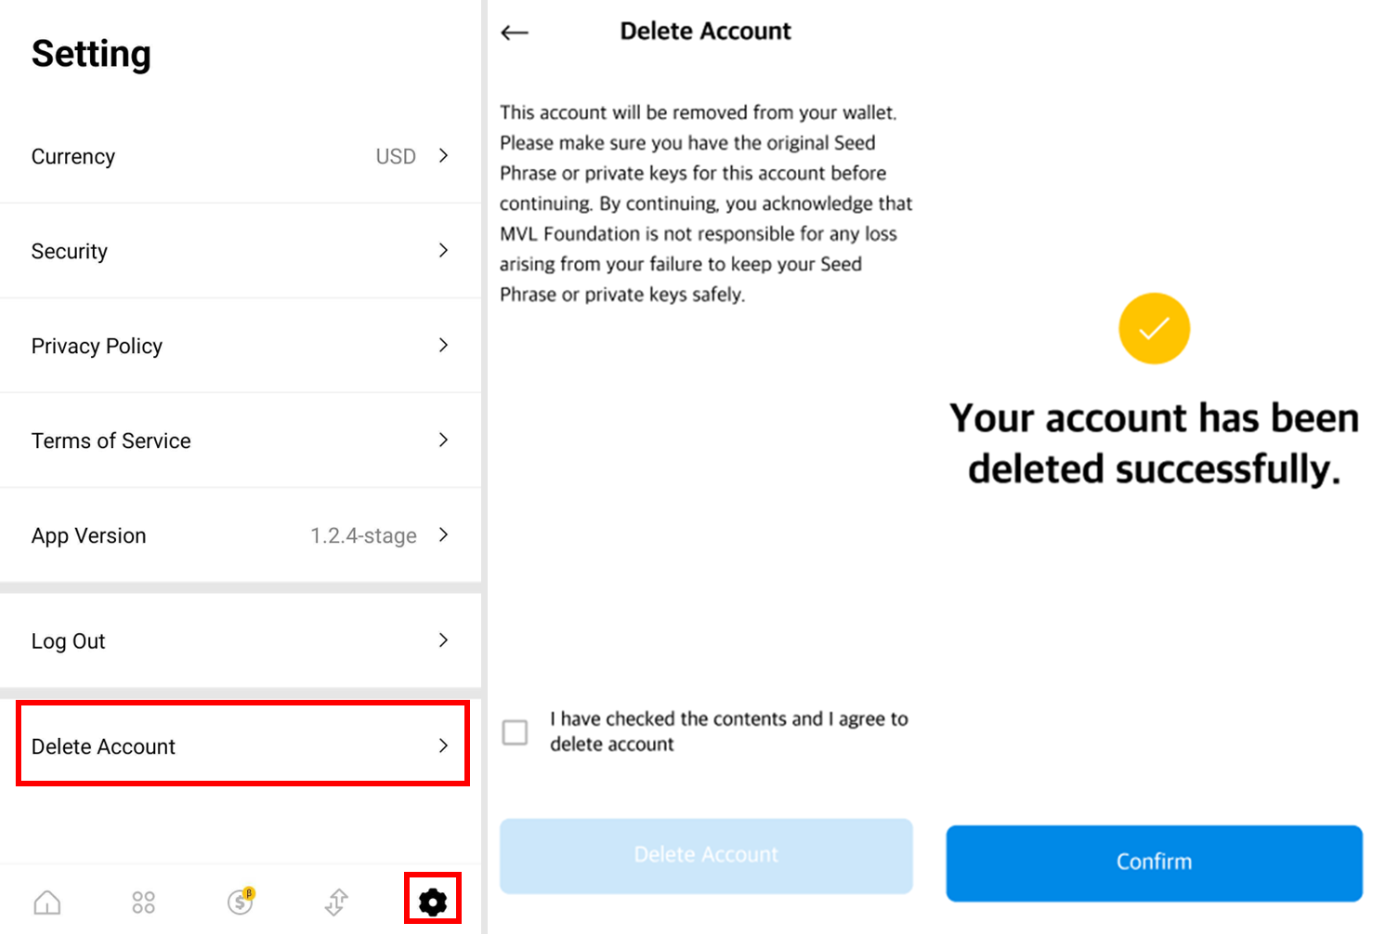The width and height of the screenshot is (1386, 934).
Task: Open Privacy Policy
Action: point(240,346)
